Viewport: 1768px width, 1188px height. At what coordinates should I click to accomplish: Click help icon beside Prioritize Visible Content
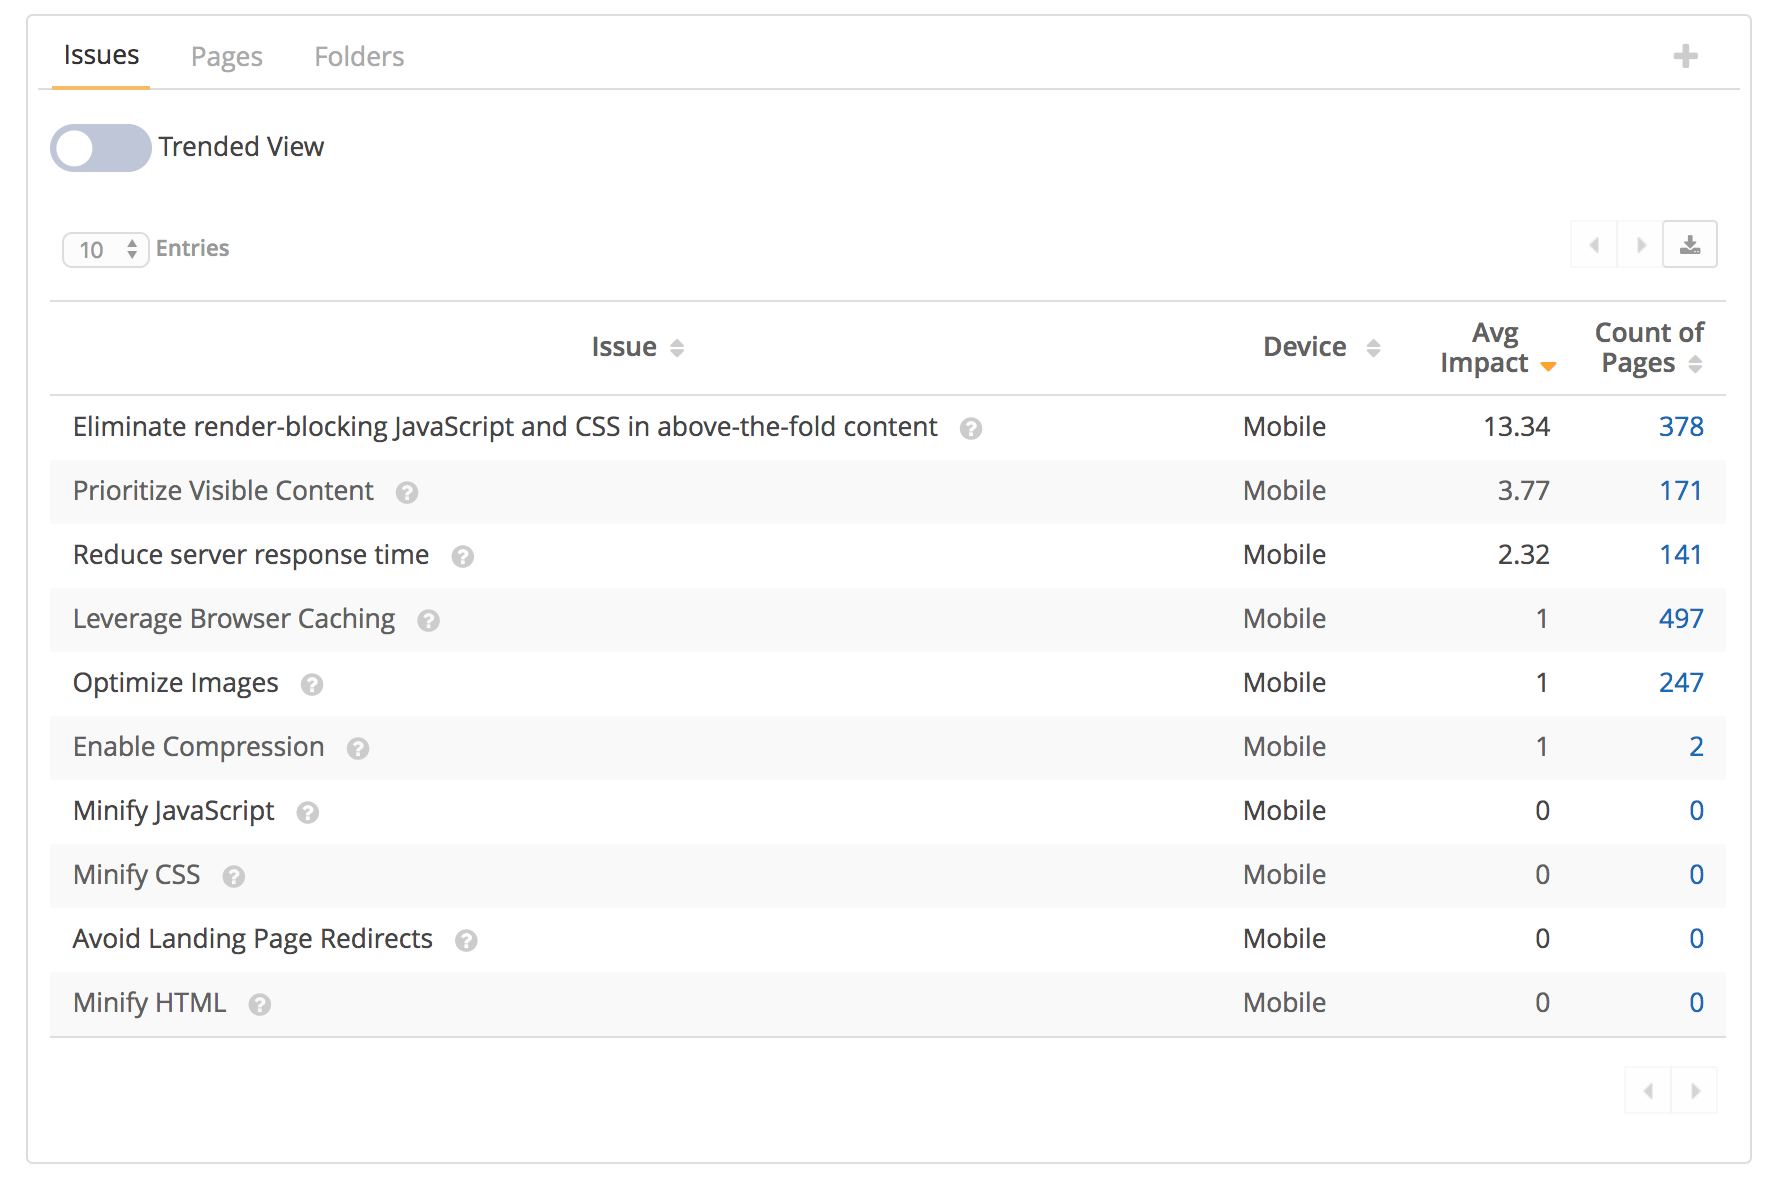tap(406, 492)
